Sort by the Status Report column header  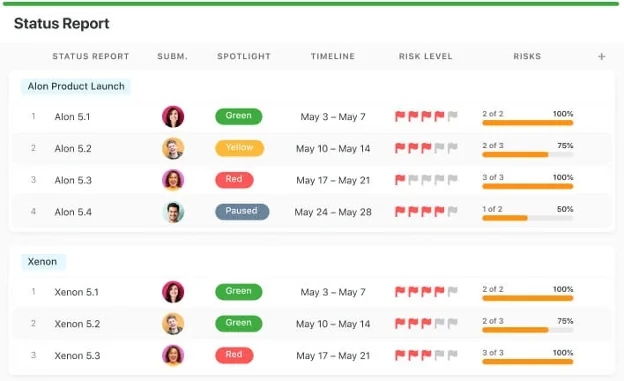click(91, 57)
